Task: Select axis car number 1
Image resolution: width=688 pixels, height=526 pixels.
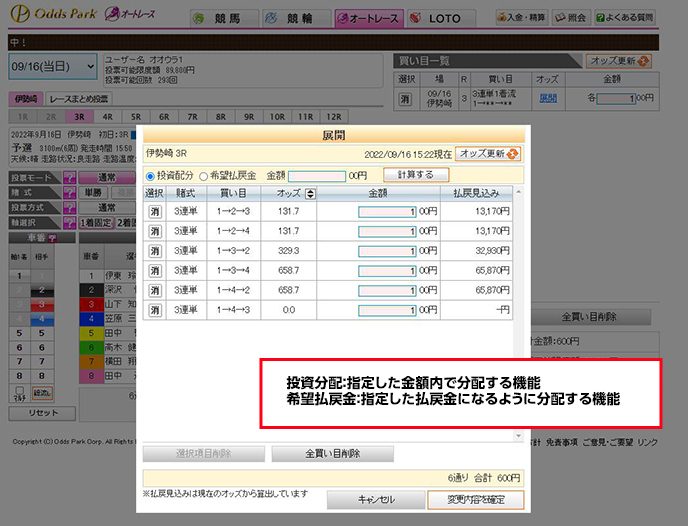Action: pyautogui.click(x=19, y=276)
